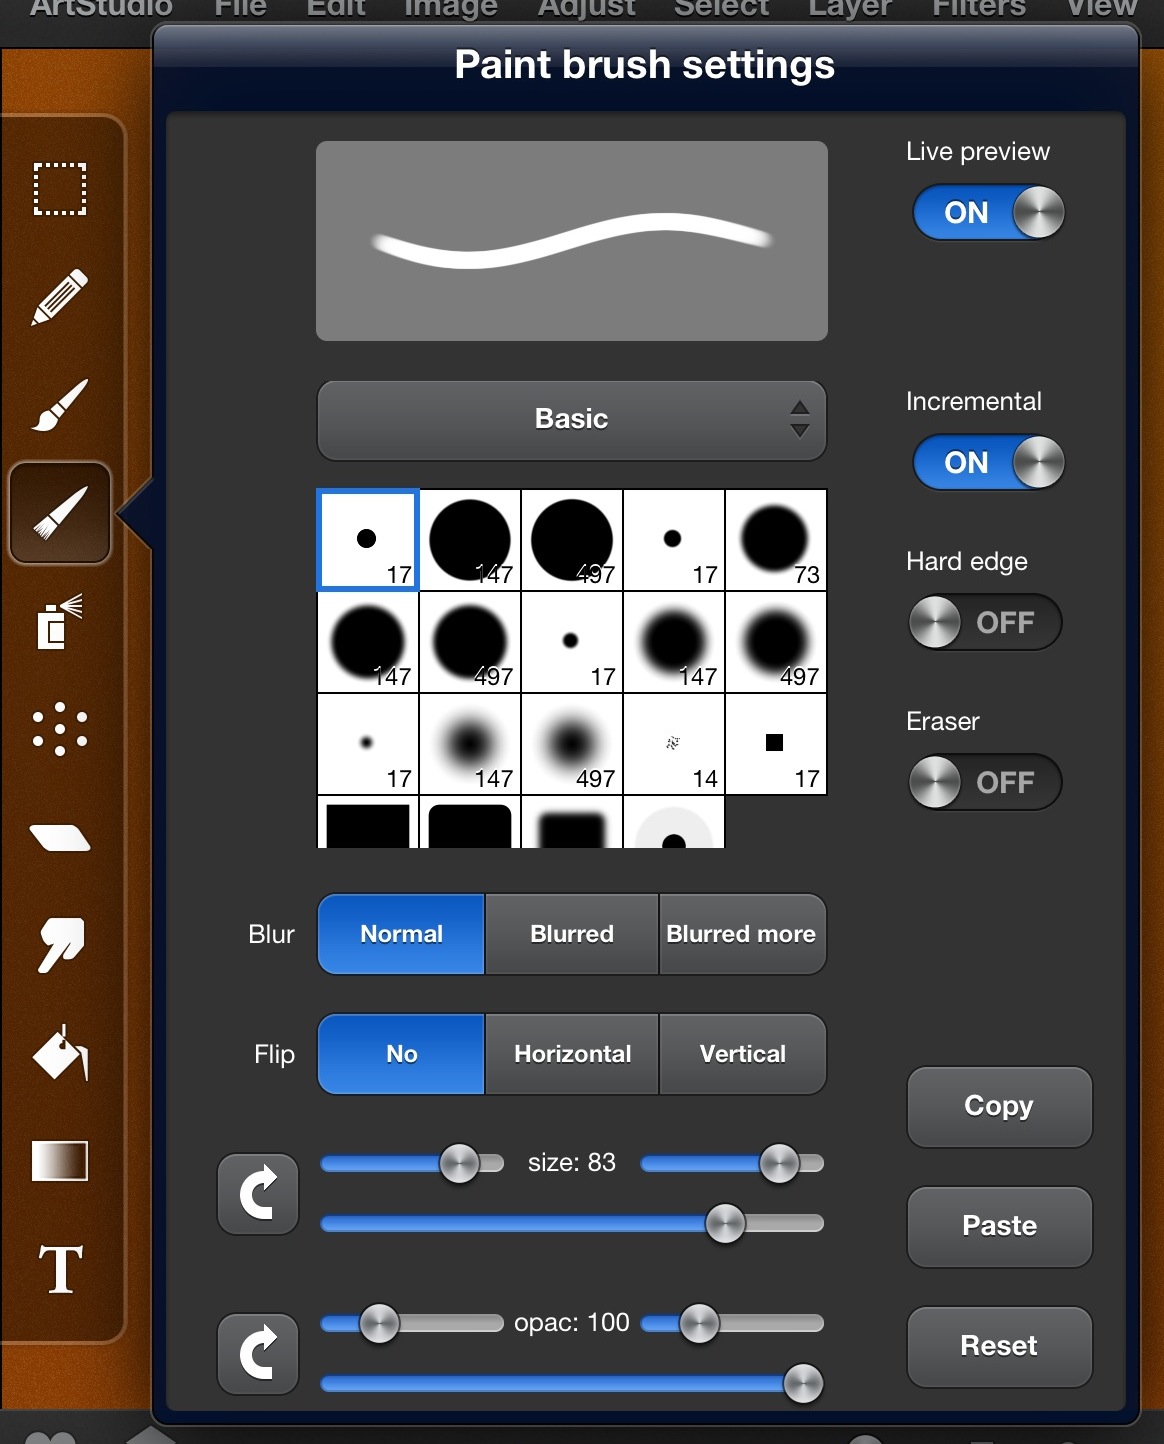1164x1444 pixels.
Task: Open the Filters menu
Action: pos(978,10)
